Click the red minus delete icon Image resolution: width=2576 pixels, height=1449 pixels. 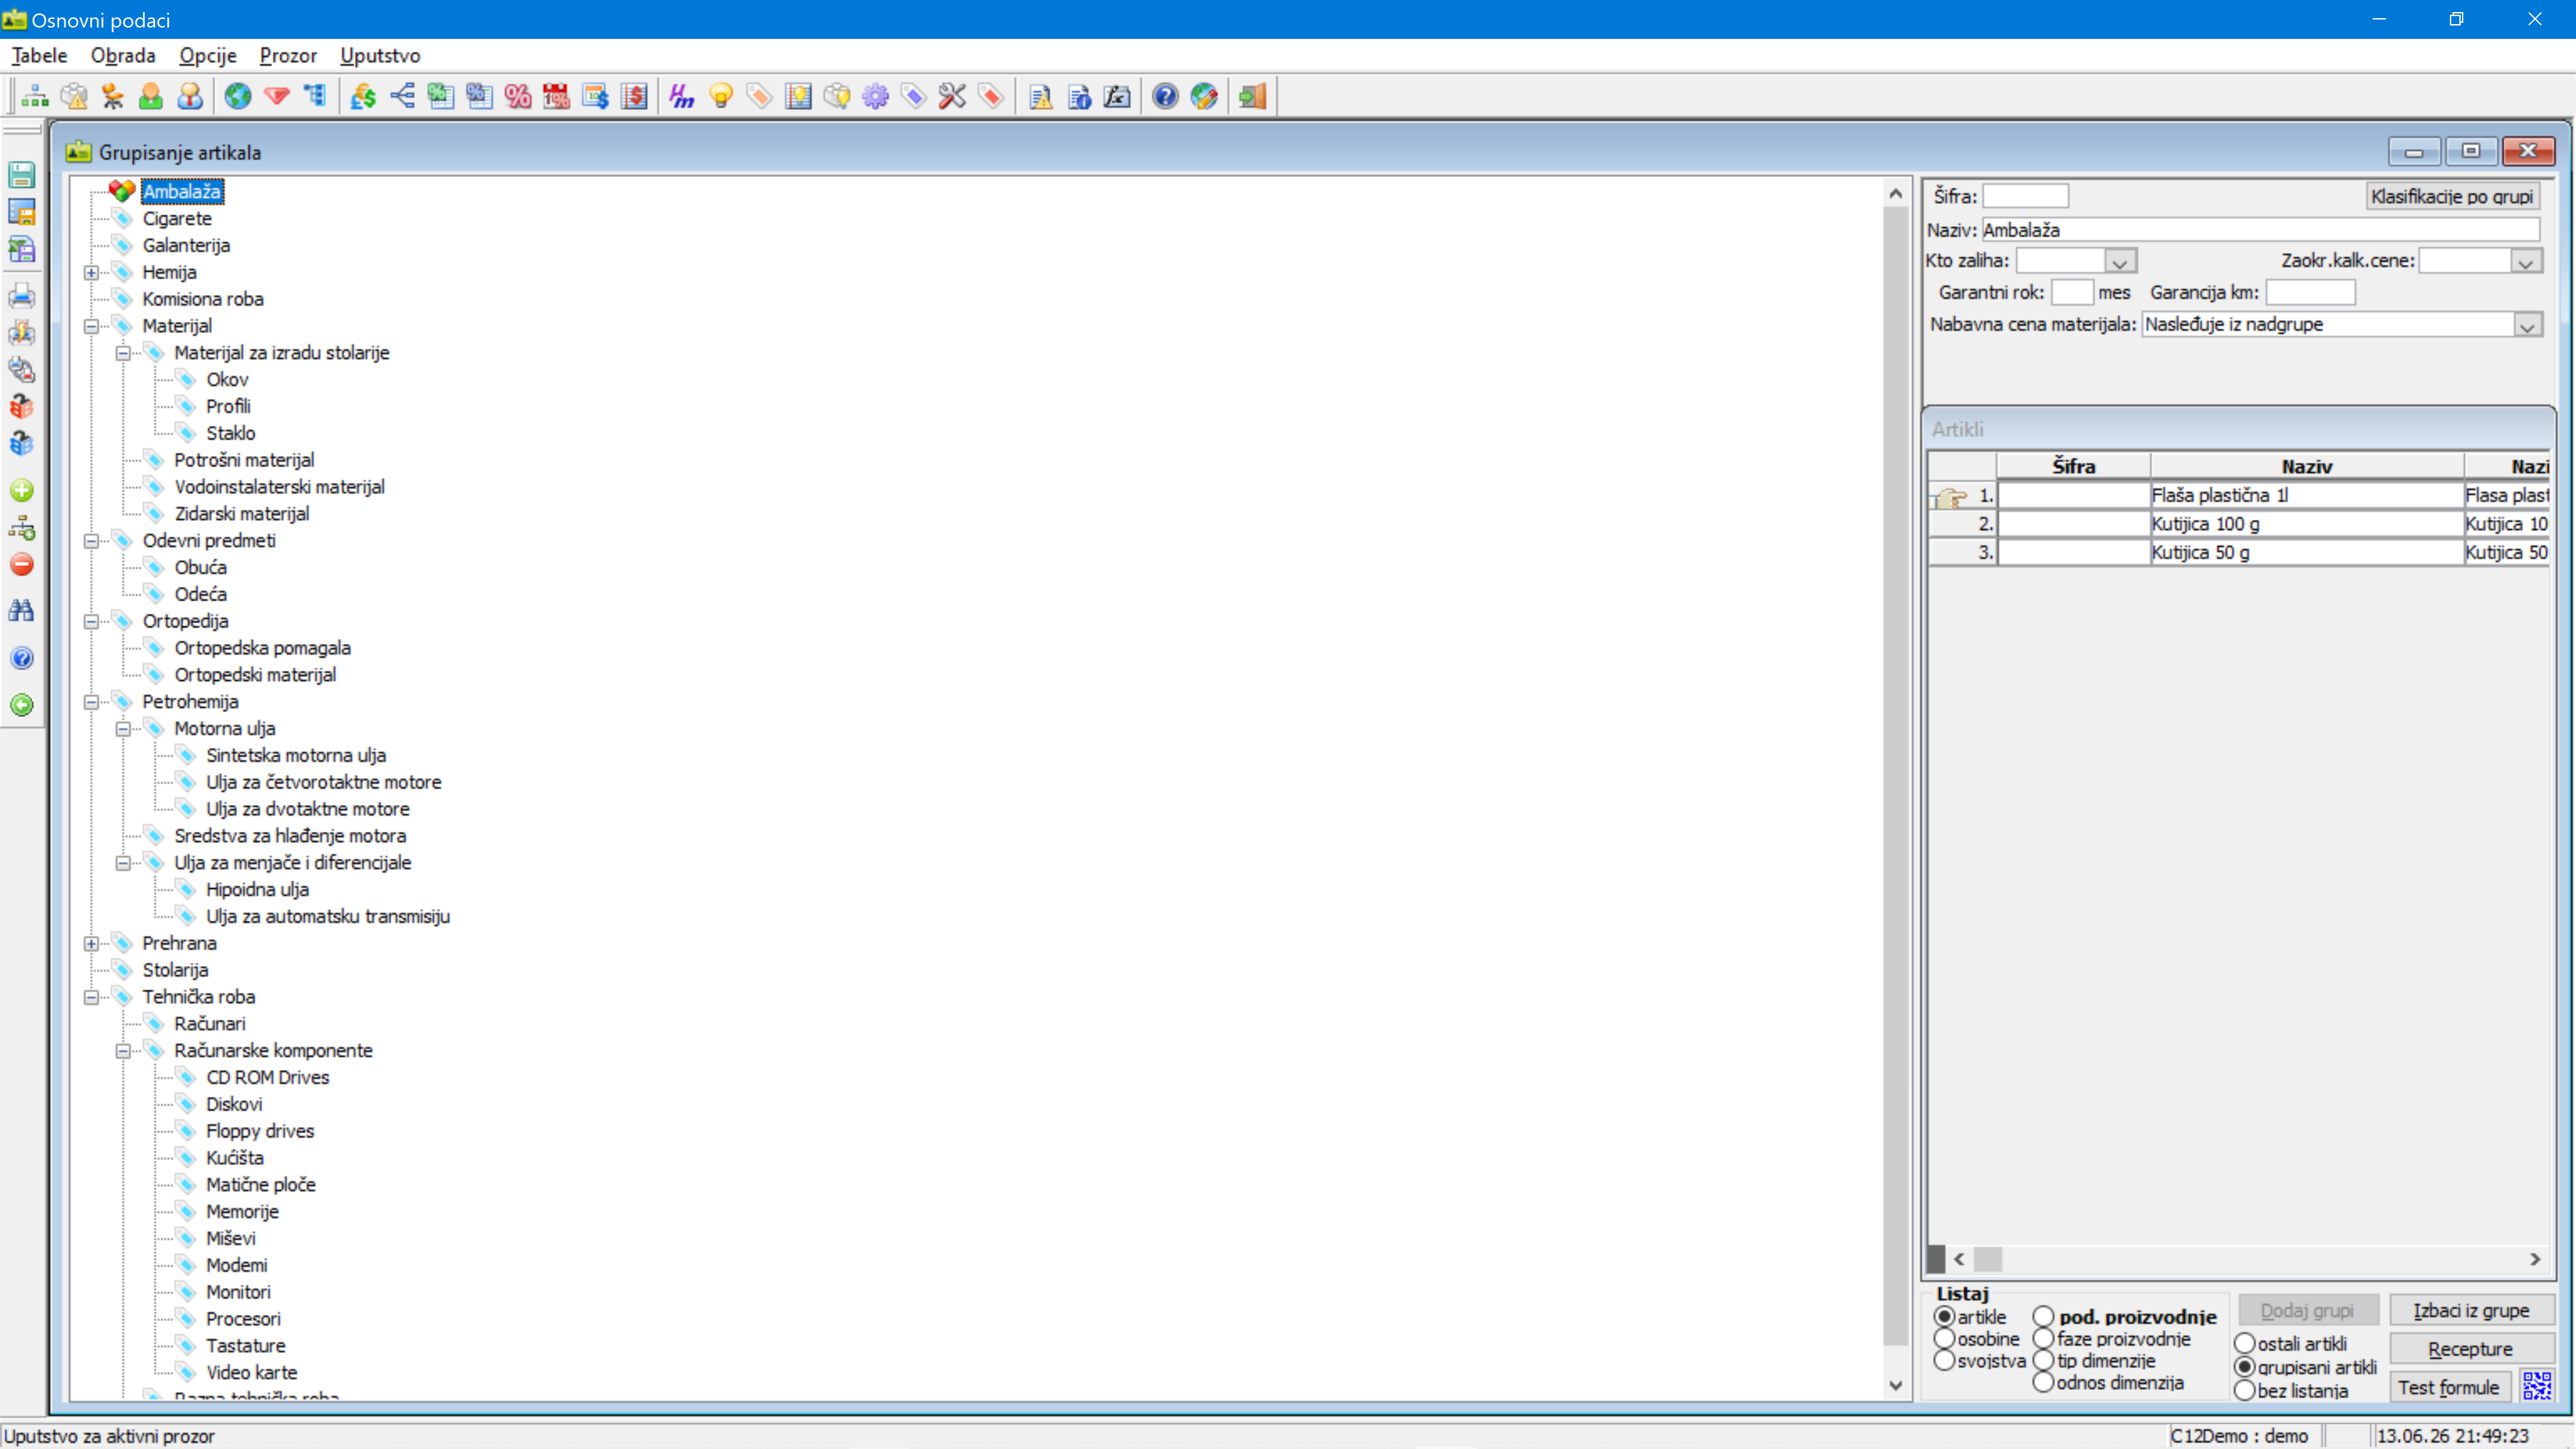tap(21, 564)
